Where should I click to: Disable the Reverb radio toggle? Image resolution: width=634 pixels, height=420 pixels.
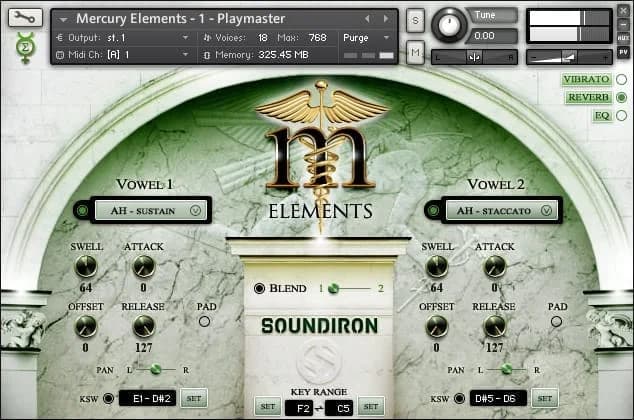[x=621, y=97]
